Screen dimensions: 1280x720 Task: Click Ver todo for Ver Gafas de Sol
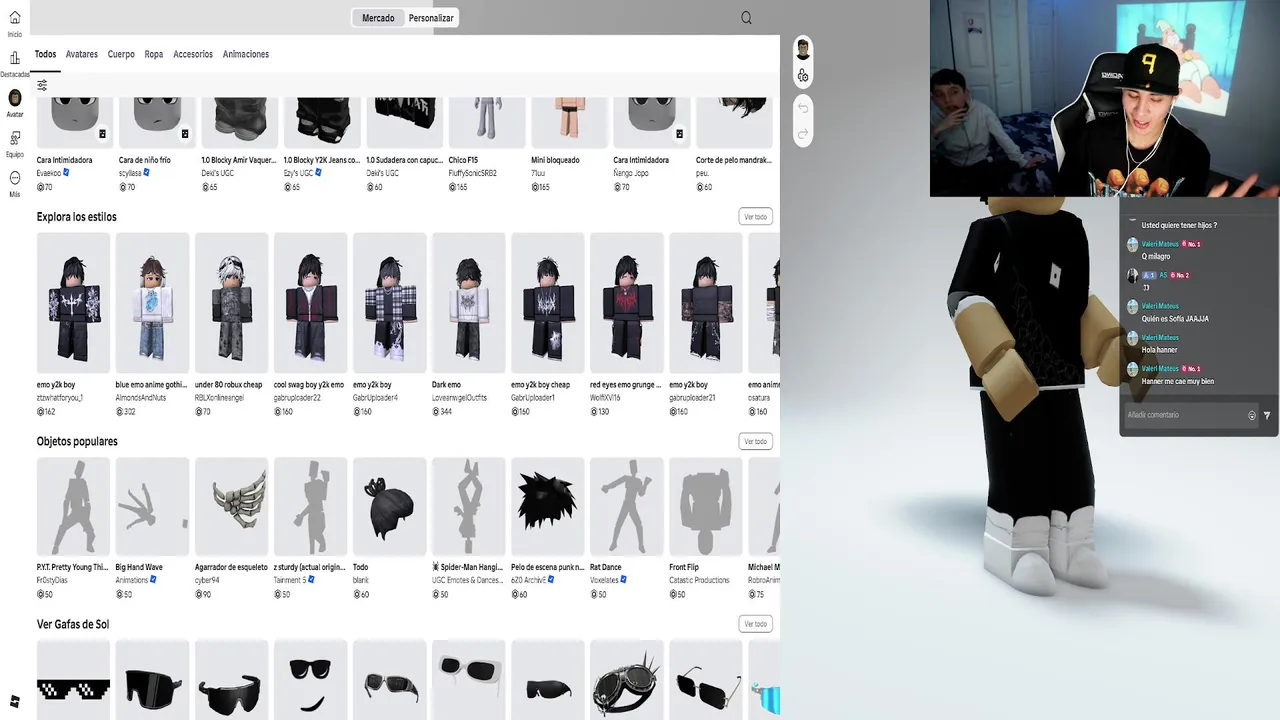pyautogui.click(x=755, y=624)
